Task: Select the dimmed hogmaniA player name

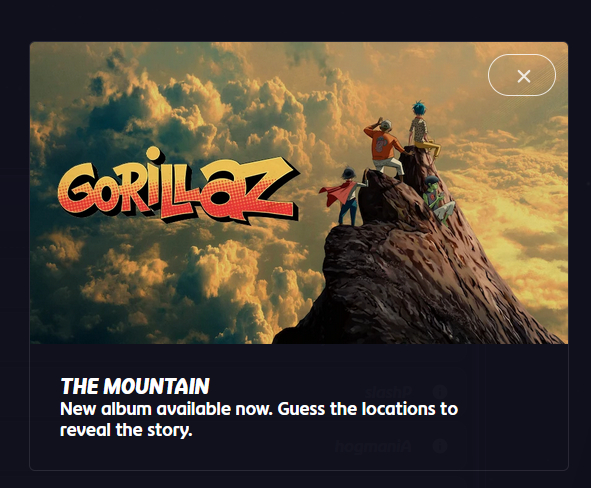Action: [373, 447]
